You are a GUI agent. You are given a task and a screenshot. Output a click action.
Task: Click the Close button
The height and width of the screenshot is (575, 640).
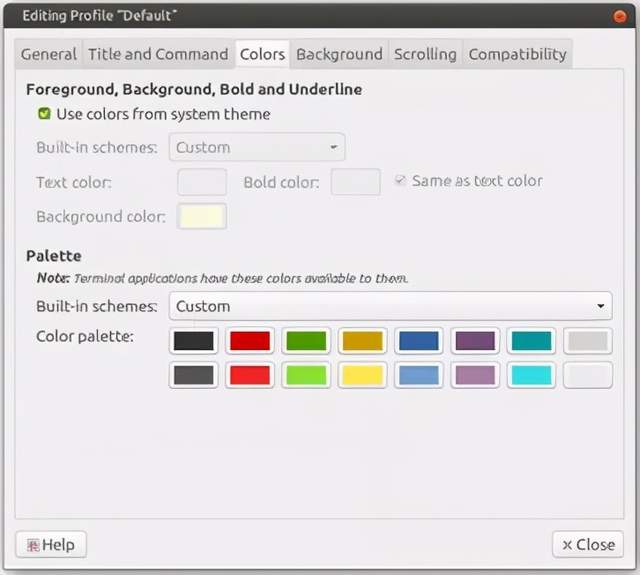tap(588, 544)
